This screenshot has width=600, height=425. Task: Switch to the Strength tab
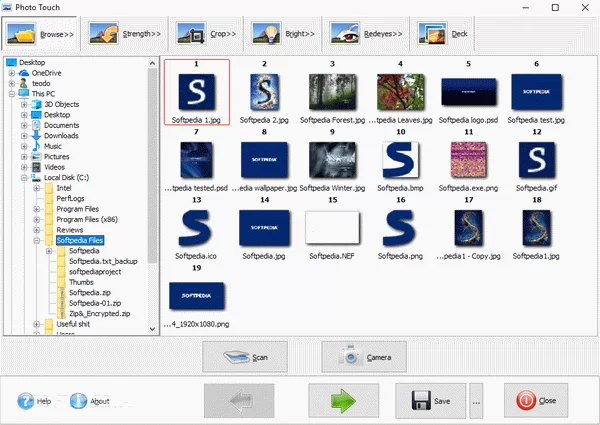(124, 34)
